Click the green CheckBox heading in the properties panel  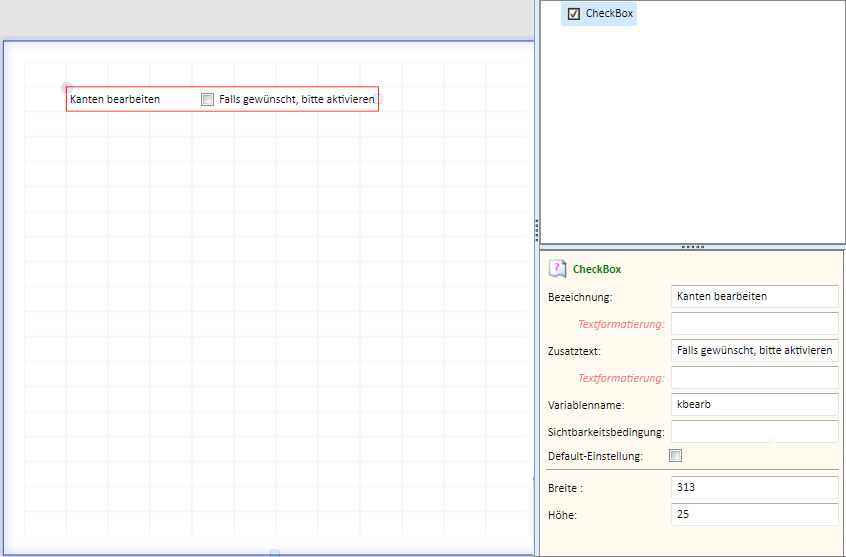point(597,269)
